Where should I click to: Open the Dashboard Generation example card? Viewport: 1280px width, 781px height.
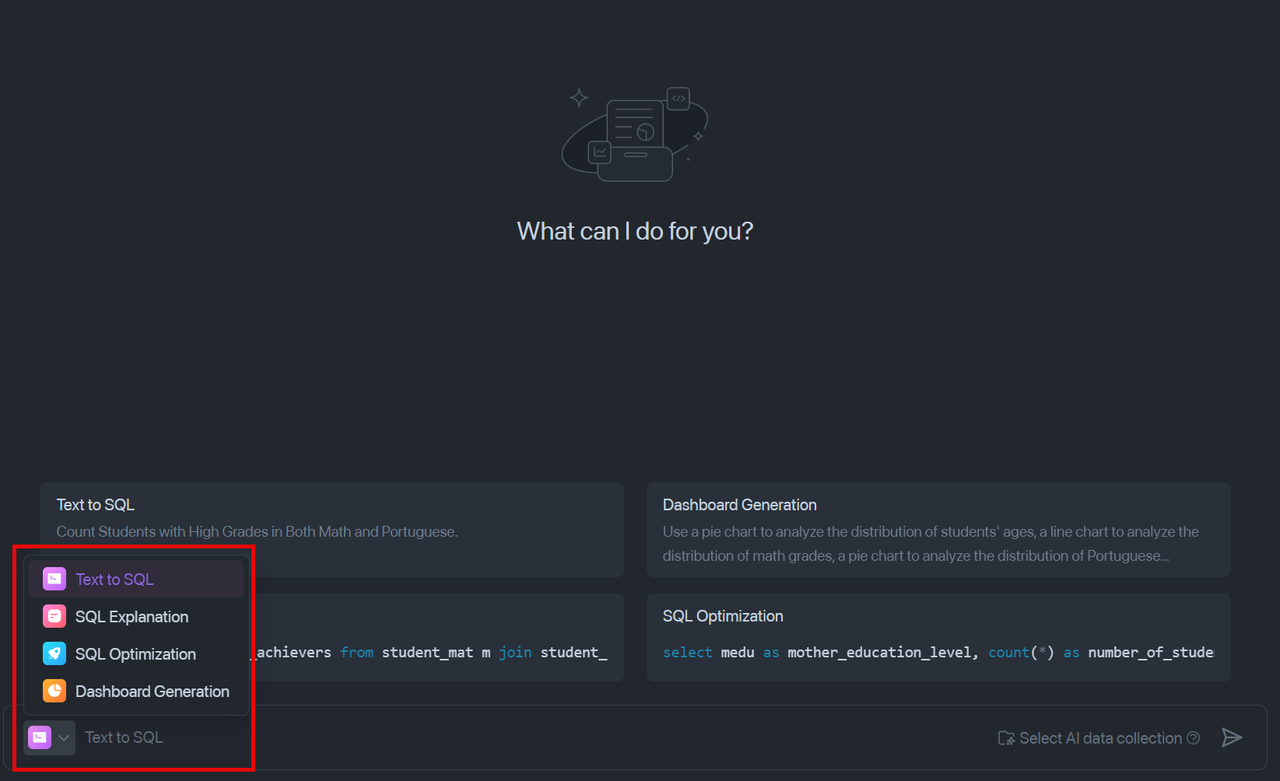pos(938,530)
